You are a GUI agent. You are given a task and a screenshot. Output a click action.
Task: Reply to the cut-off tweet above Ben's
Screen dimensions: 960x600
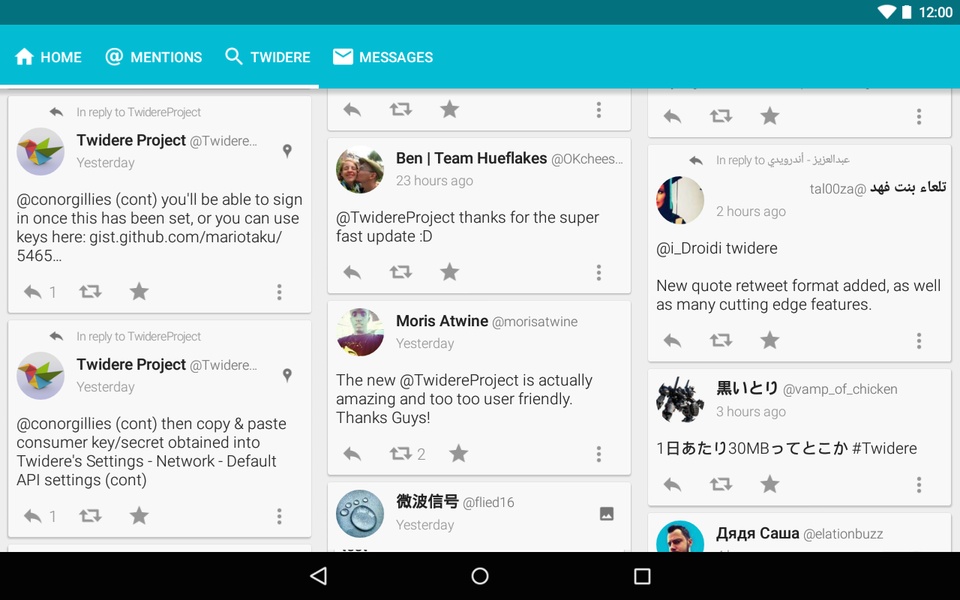[x=352, y=110]
